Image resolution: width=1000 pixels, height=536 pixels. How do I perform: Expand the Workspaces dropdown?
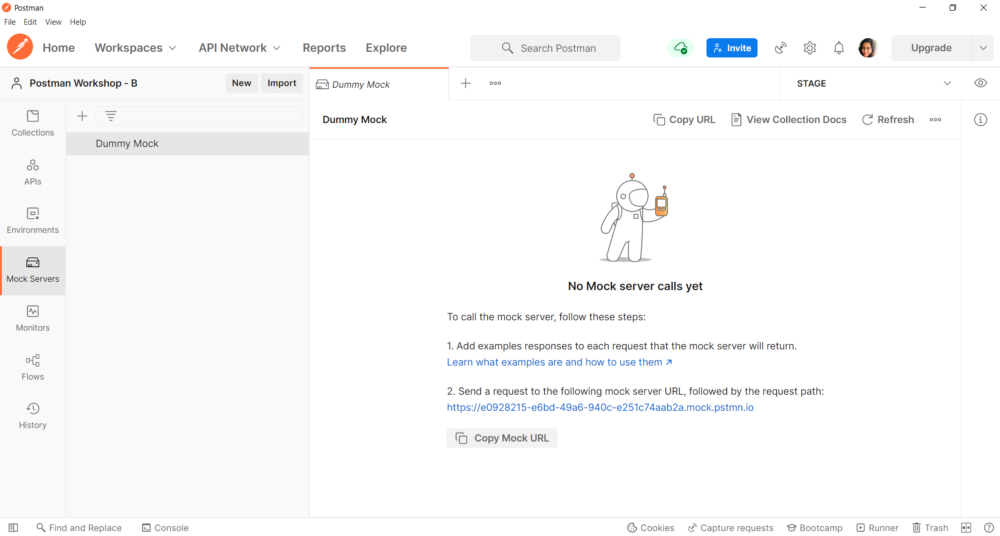coord(135,48)
